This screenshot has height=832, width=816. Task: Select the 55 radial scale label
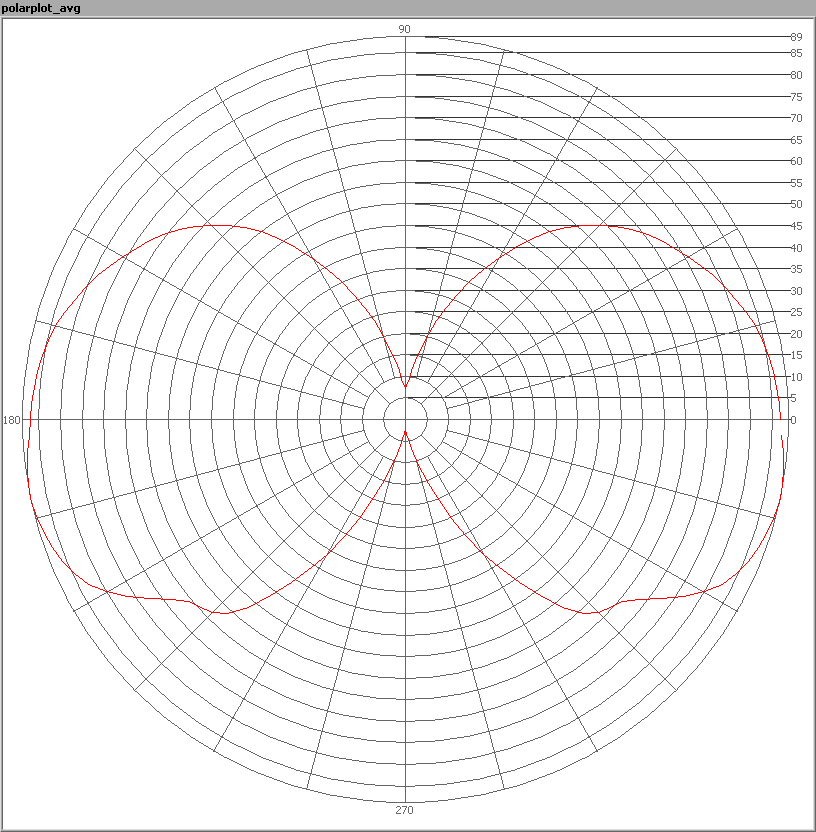click(x=796, y=183)
